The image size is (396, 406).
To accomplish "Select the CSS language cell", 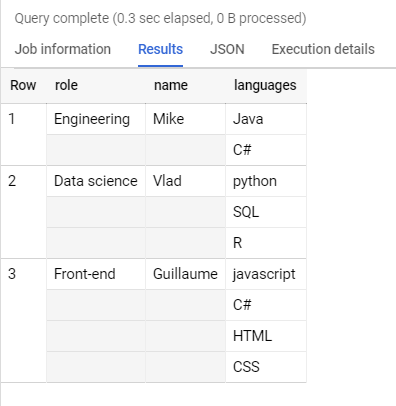I will pos(266,367).
